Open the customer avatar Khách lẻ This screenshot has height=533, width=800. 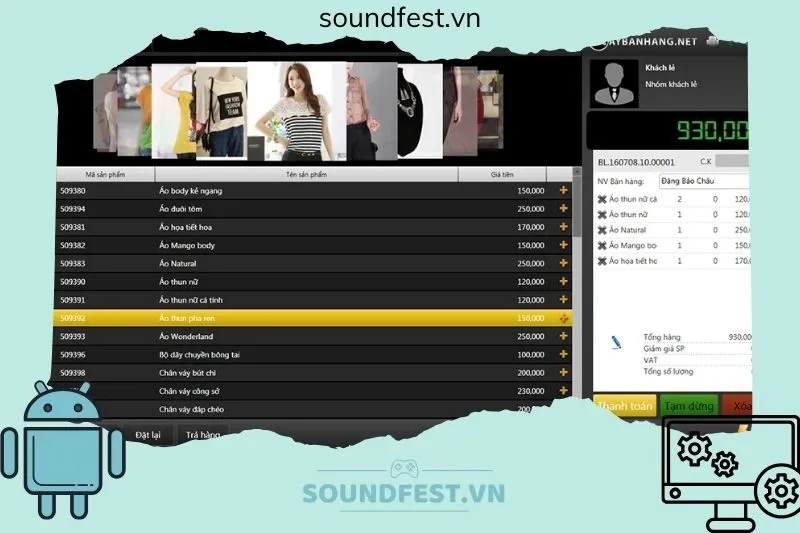coord(613,83)
